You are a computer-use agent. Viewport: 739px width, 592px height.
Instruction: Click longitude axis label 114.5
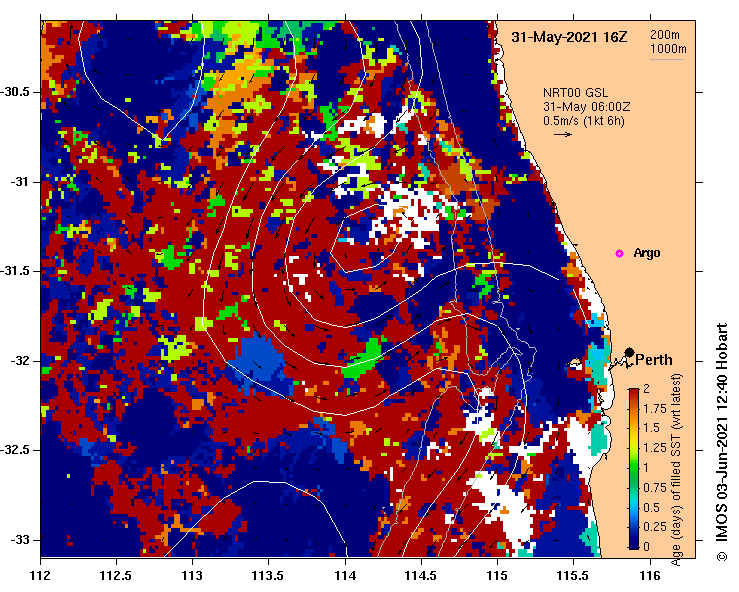(421, 575)
